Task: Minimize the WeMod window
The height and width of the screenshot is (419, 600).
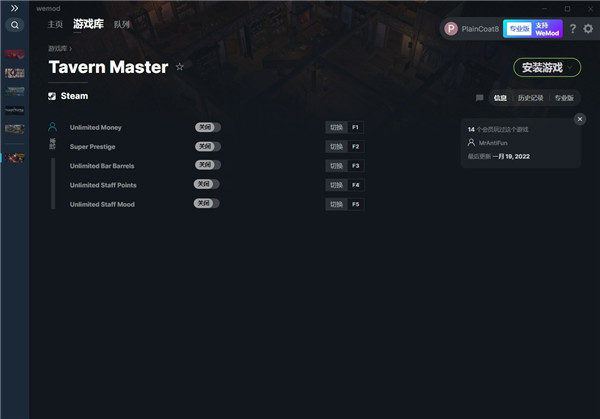Action: 544,8
